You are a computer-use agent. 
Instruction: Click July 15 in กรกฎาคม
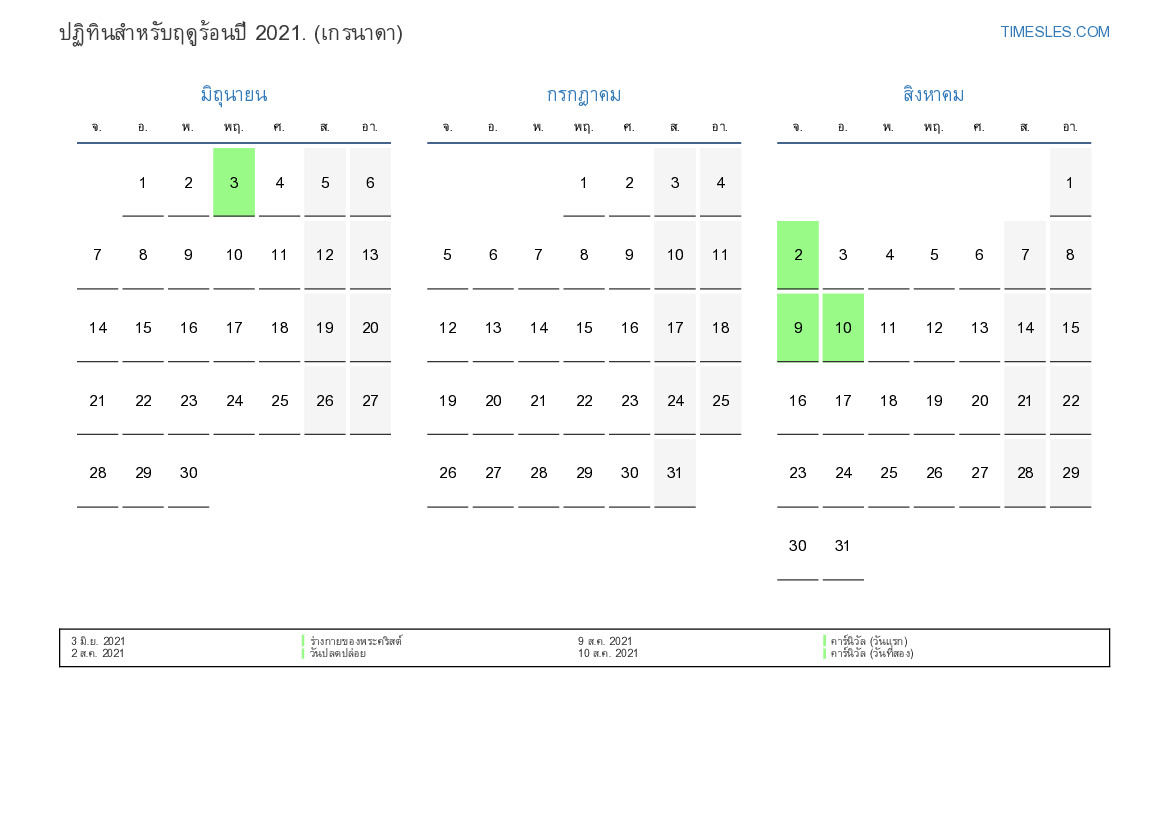[584, 328]
